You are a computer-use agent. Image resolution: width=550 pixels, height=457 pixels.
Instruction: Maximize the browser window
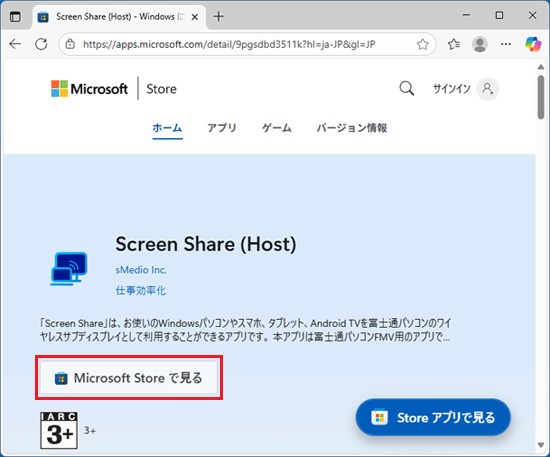(499, 15)
